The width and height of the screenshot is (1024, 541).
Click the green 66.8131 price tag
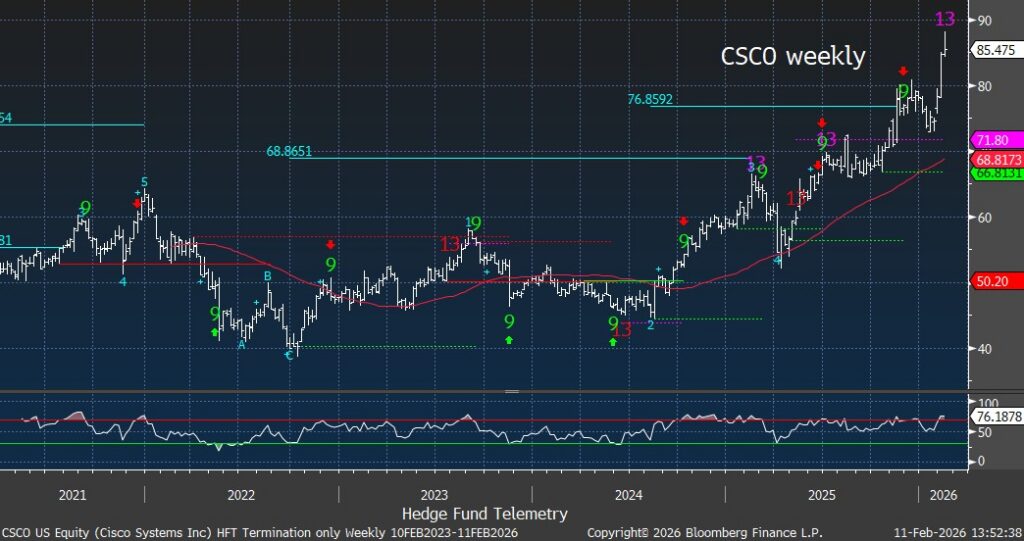pos(995,173)
